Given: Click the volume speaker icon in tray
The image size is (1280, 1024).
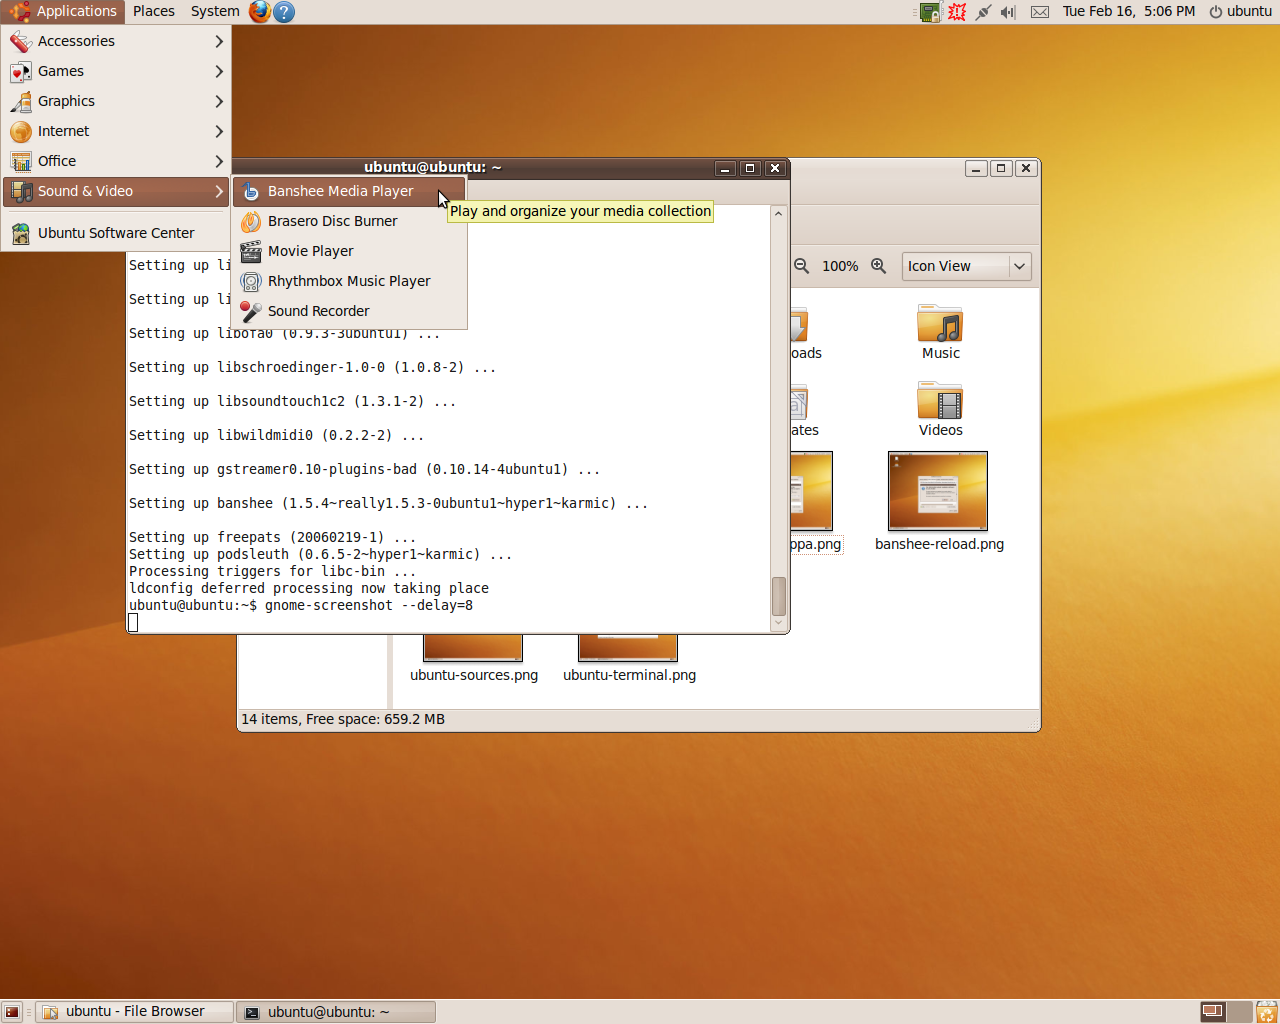Looking at the screenshot, I should coord(1007,12).
